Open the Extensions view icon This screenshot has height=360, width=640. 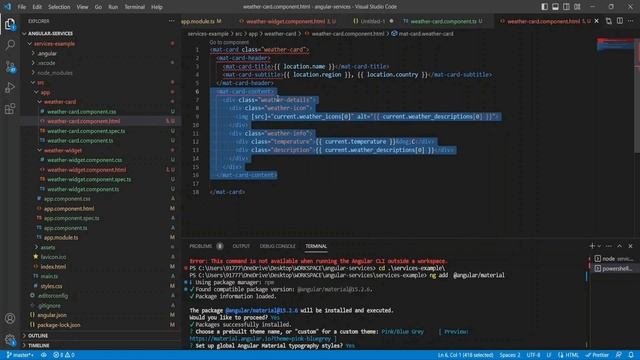(x=10, y=109)
